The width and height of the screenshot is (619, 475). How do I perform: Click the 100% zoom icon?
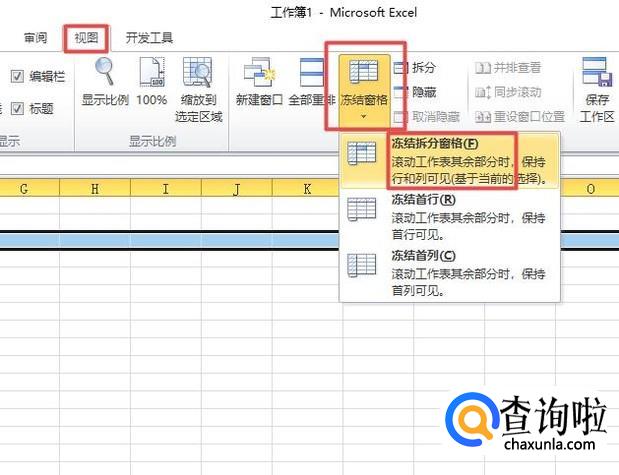click(152, 72)
